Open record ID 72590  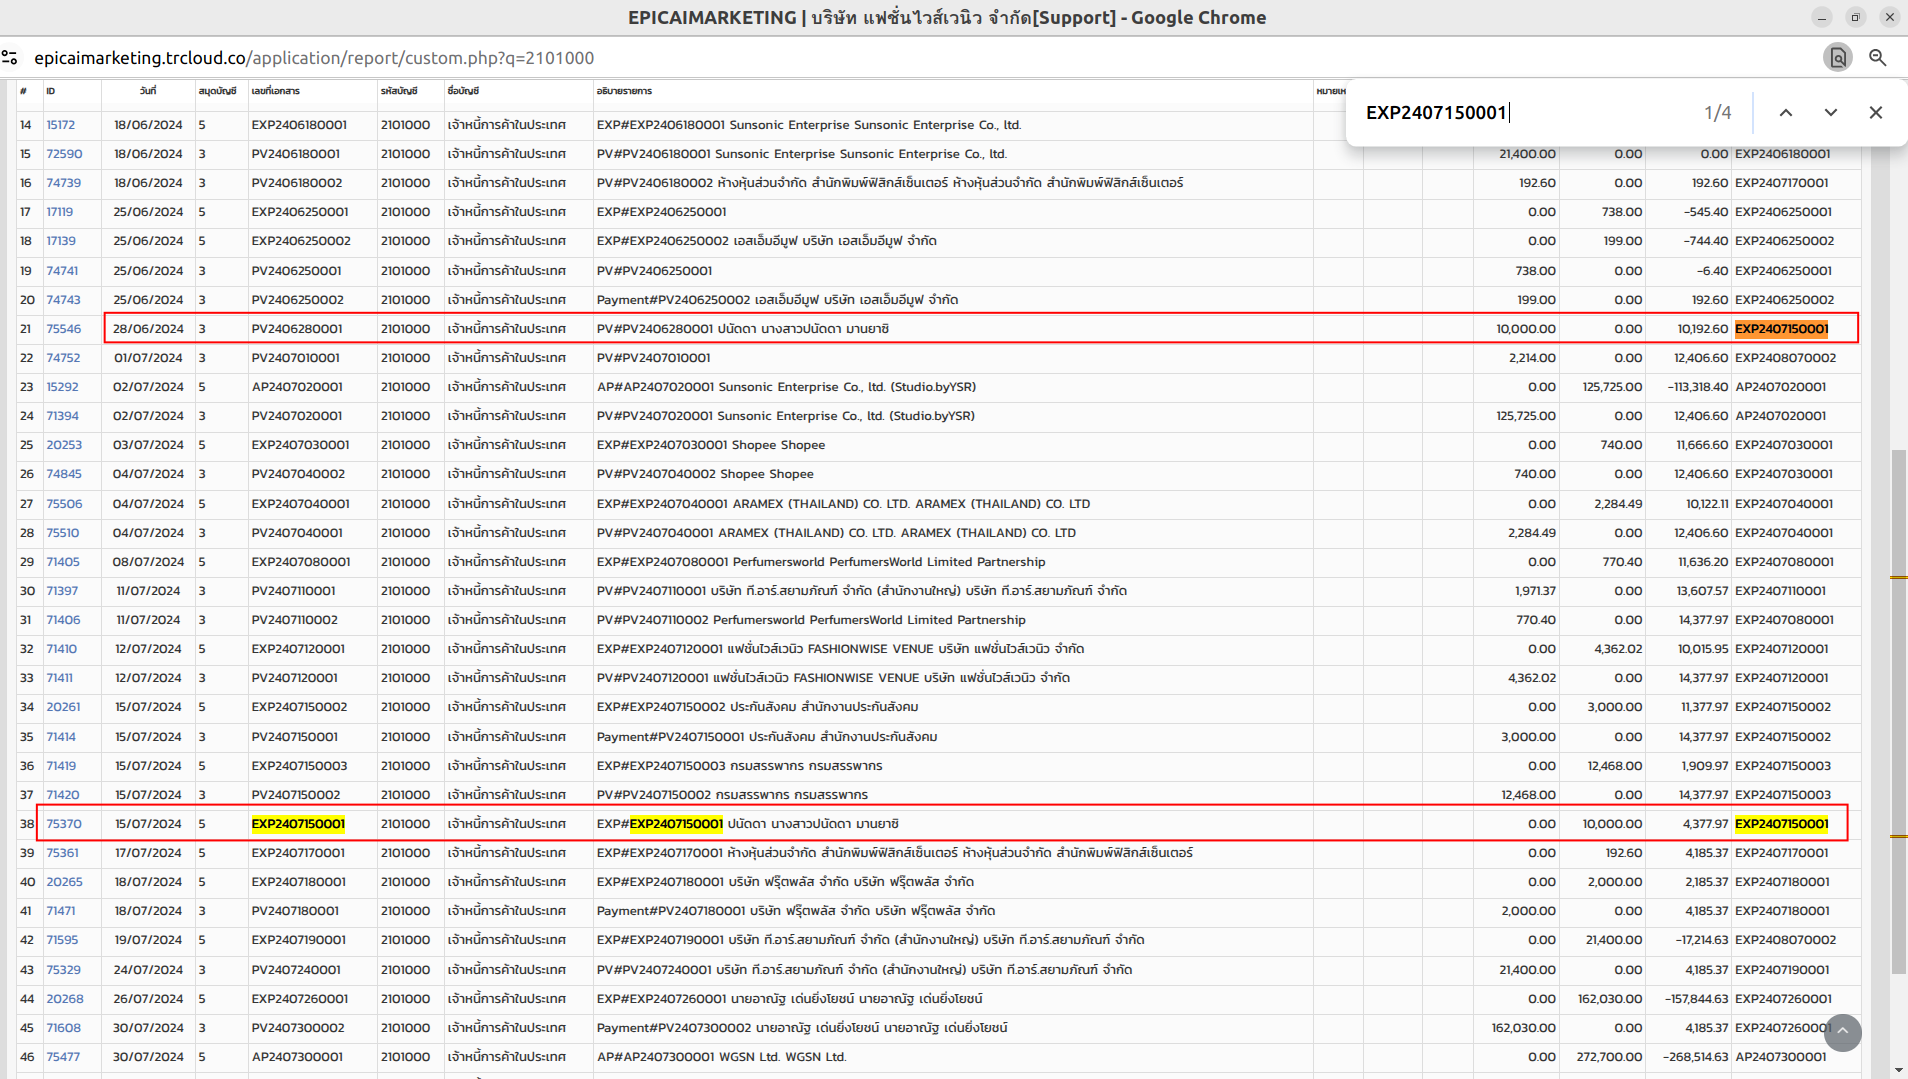tap(64, 154)
